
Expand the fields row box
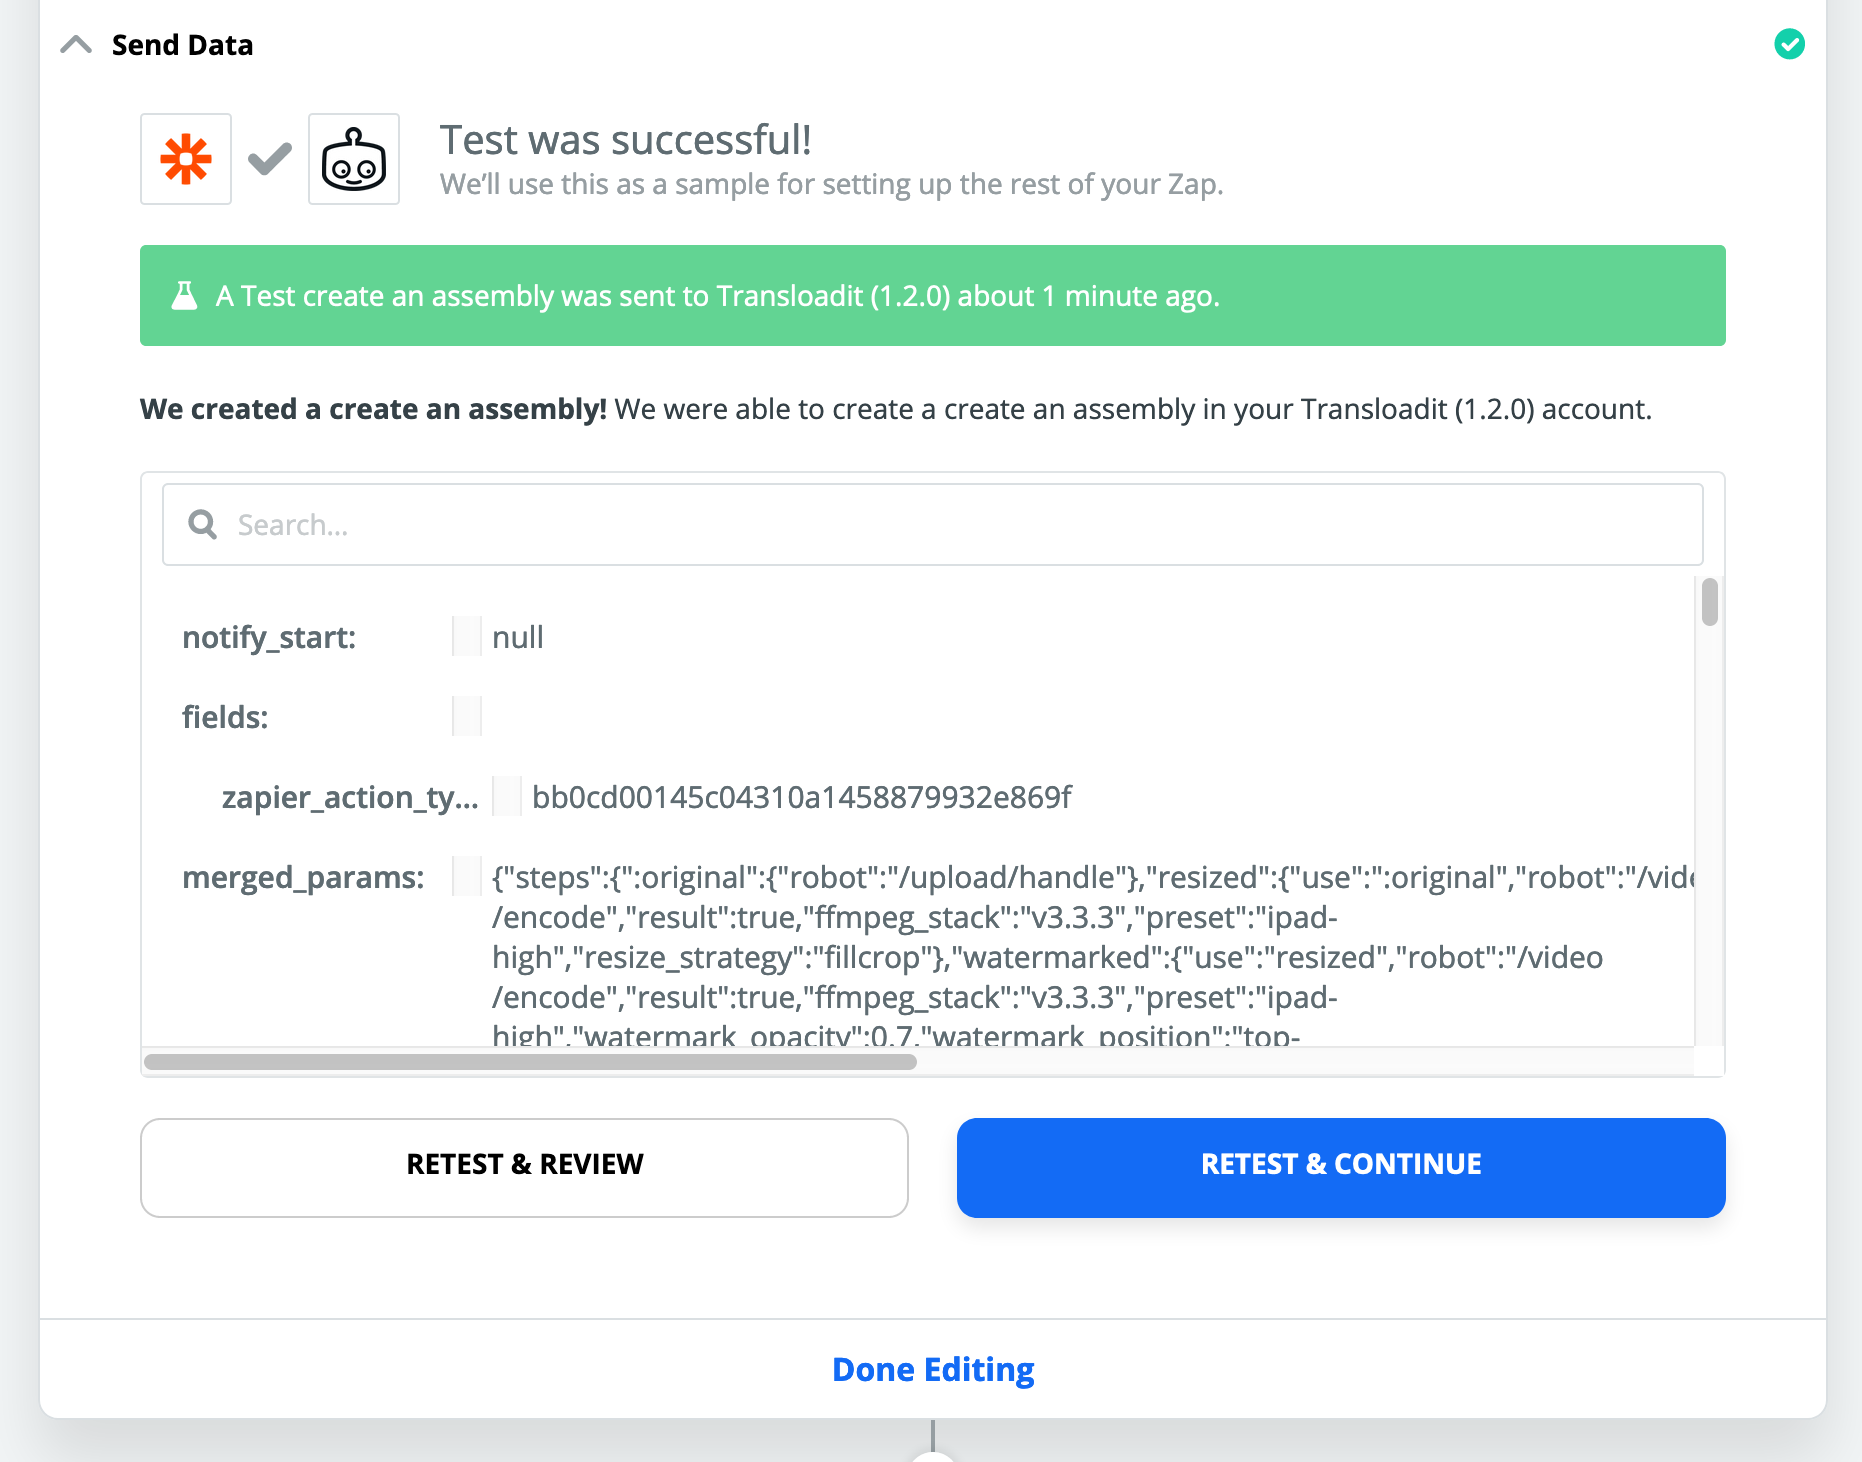(x=467, y=717)
